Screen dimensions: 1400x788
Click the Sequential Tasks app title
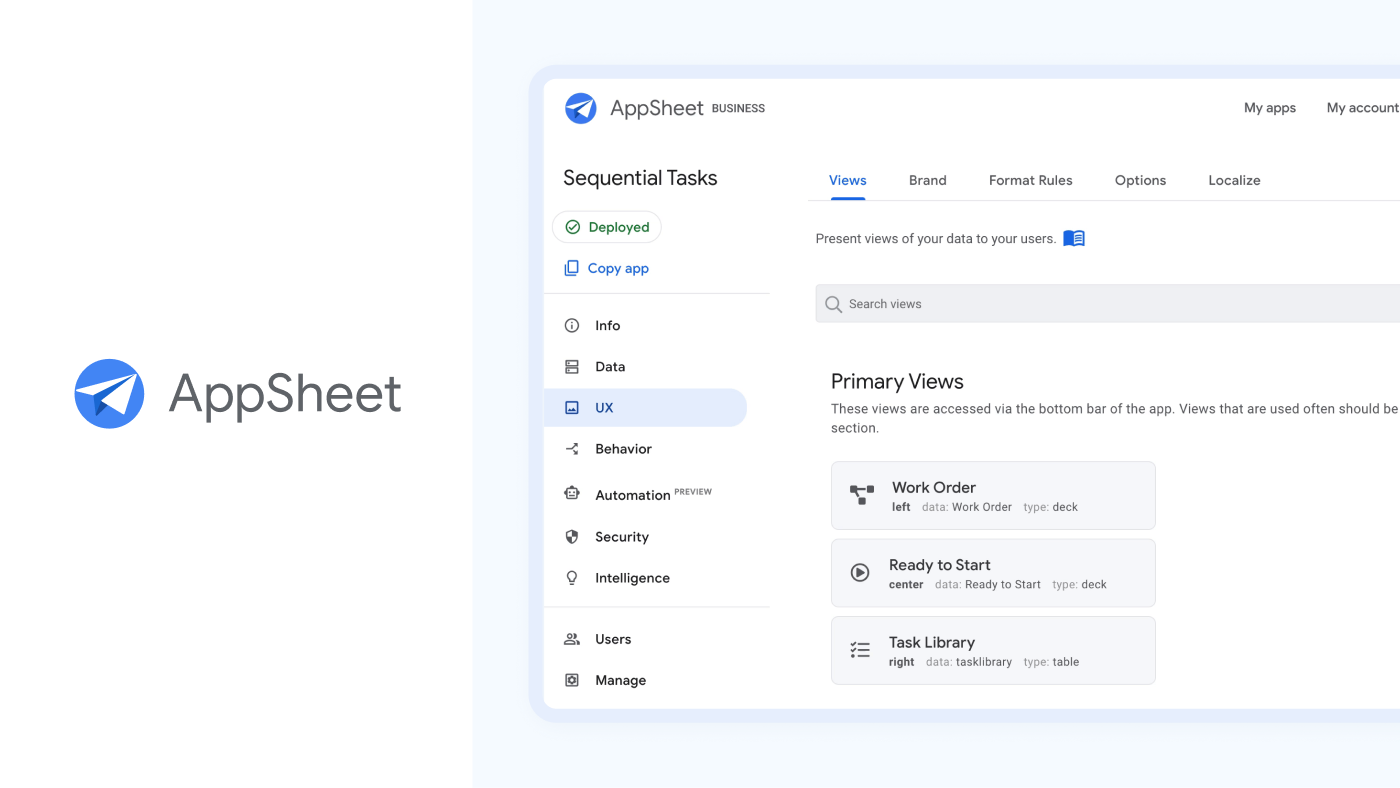coord(640,178)
